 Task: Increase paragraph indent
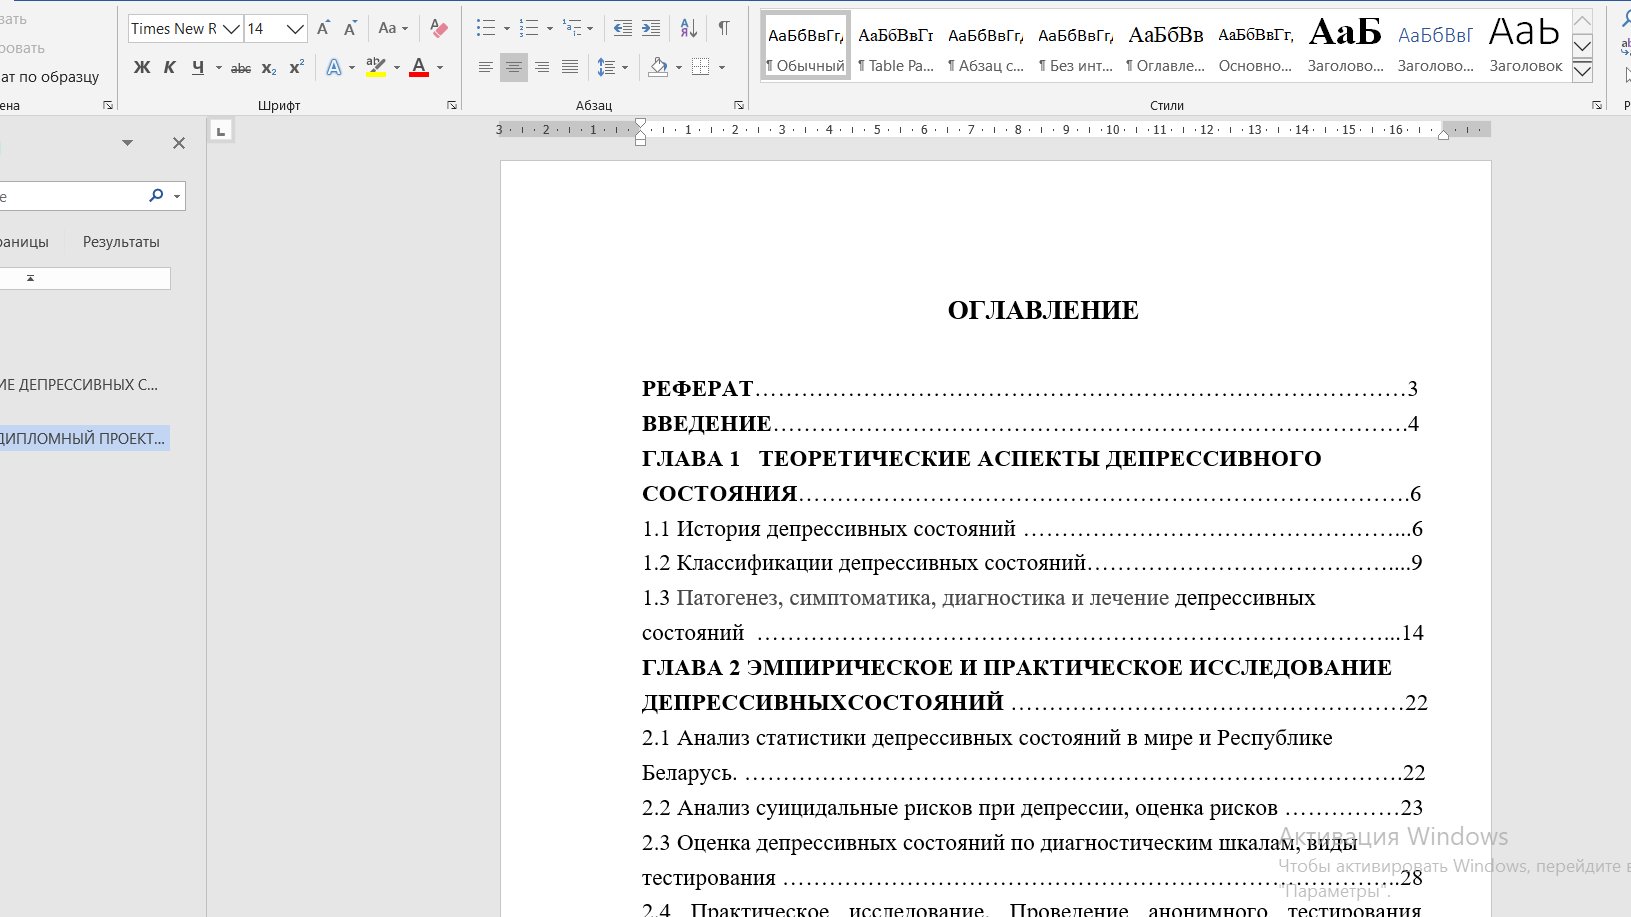651,29
